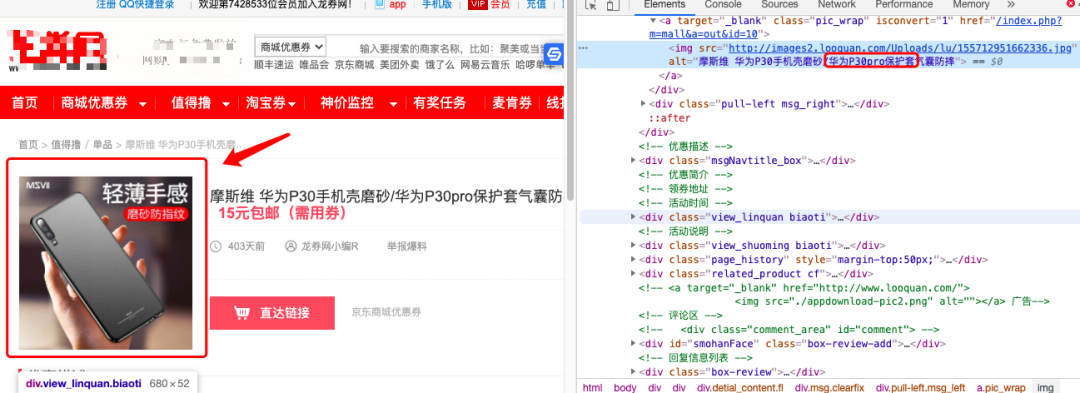Click 单品 in the breadcrumb
This screenshot has height=393, width=1080.
(x=103, y=145)
